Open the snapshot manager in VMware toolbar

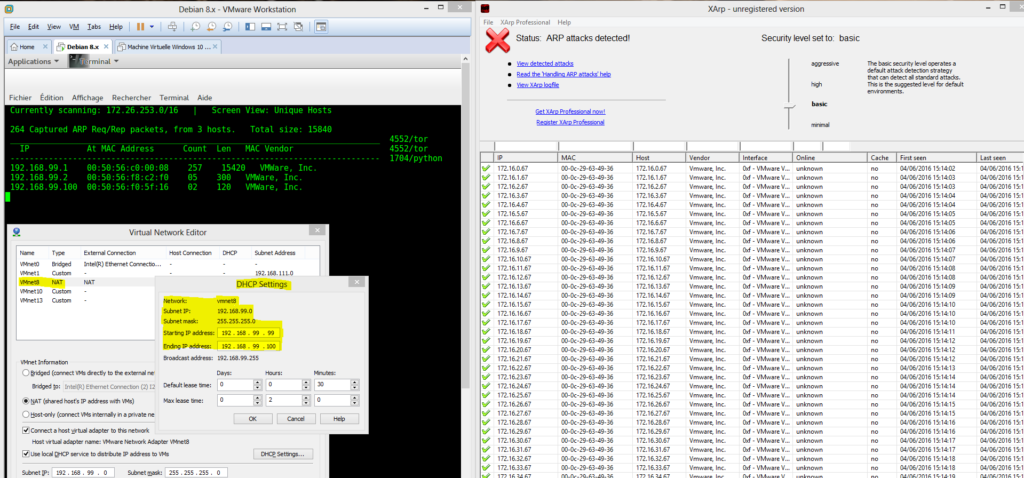pyautogui.click(x=227, y=27)
